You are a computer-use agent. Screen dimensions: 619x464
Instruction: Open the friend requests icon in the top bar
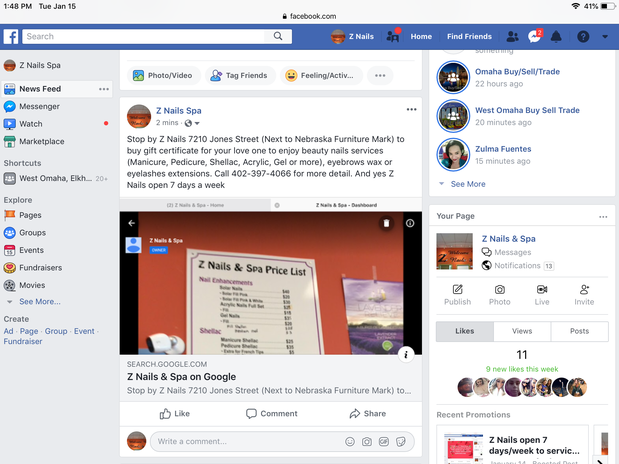coord(512,37)
